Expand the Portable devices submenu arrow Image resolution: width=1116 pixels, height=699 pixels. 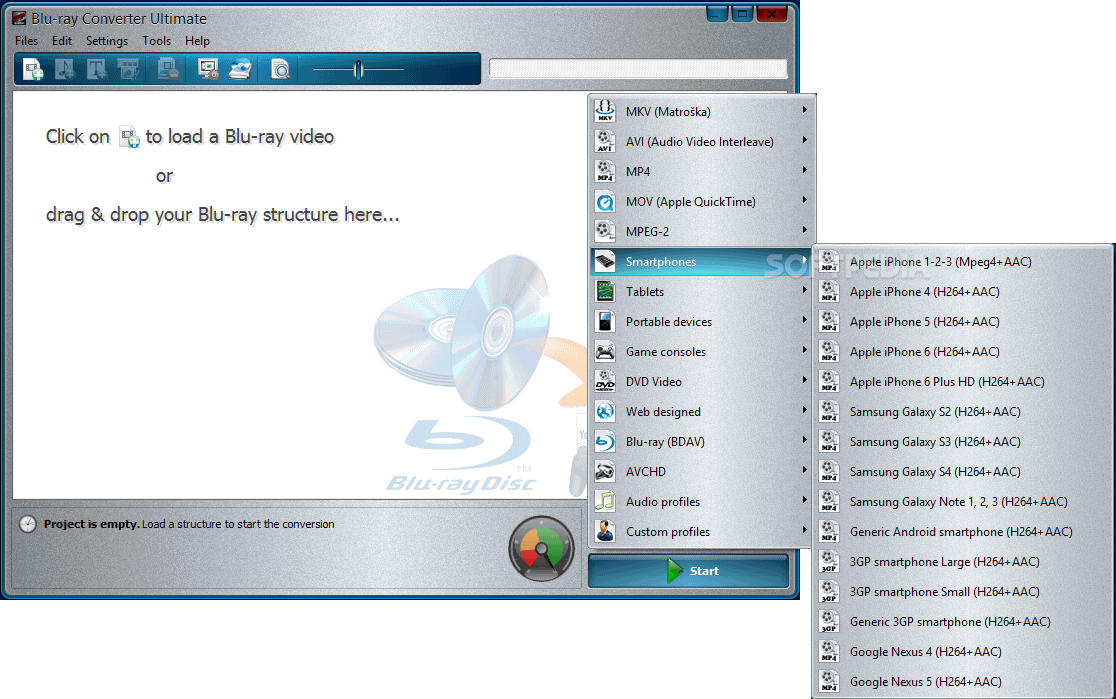(x=804, y=320)
